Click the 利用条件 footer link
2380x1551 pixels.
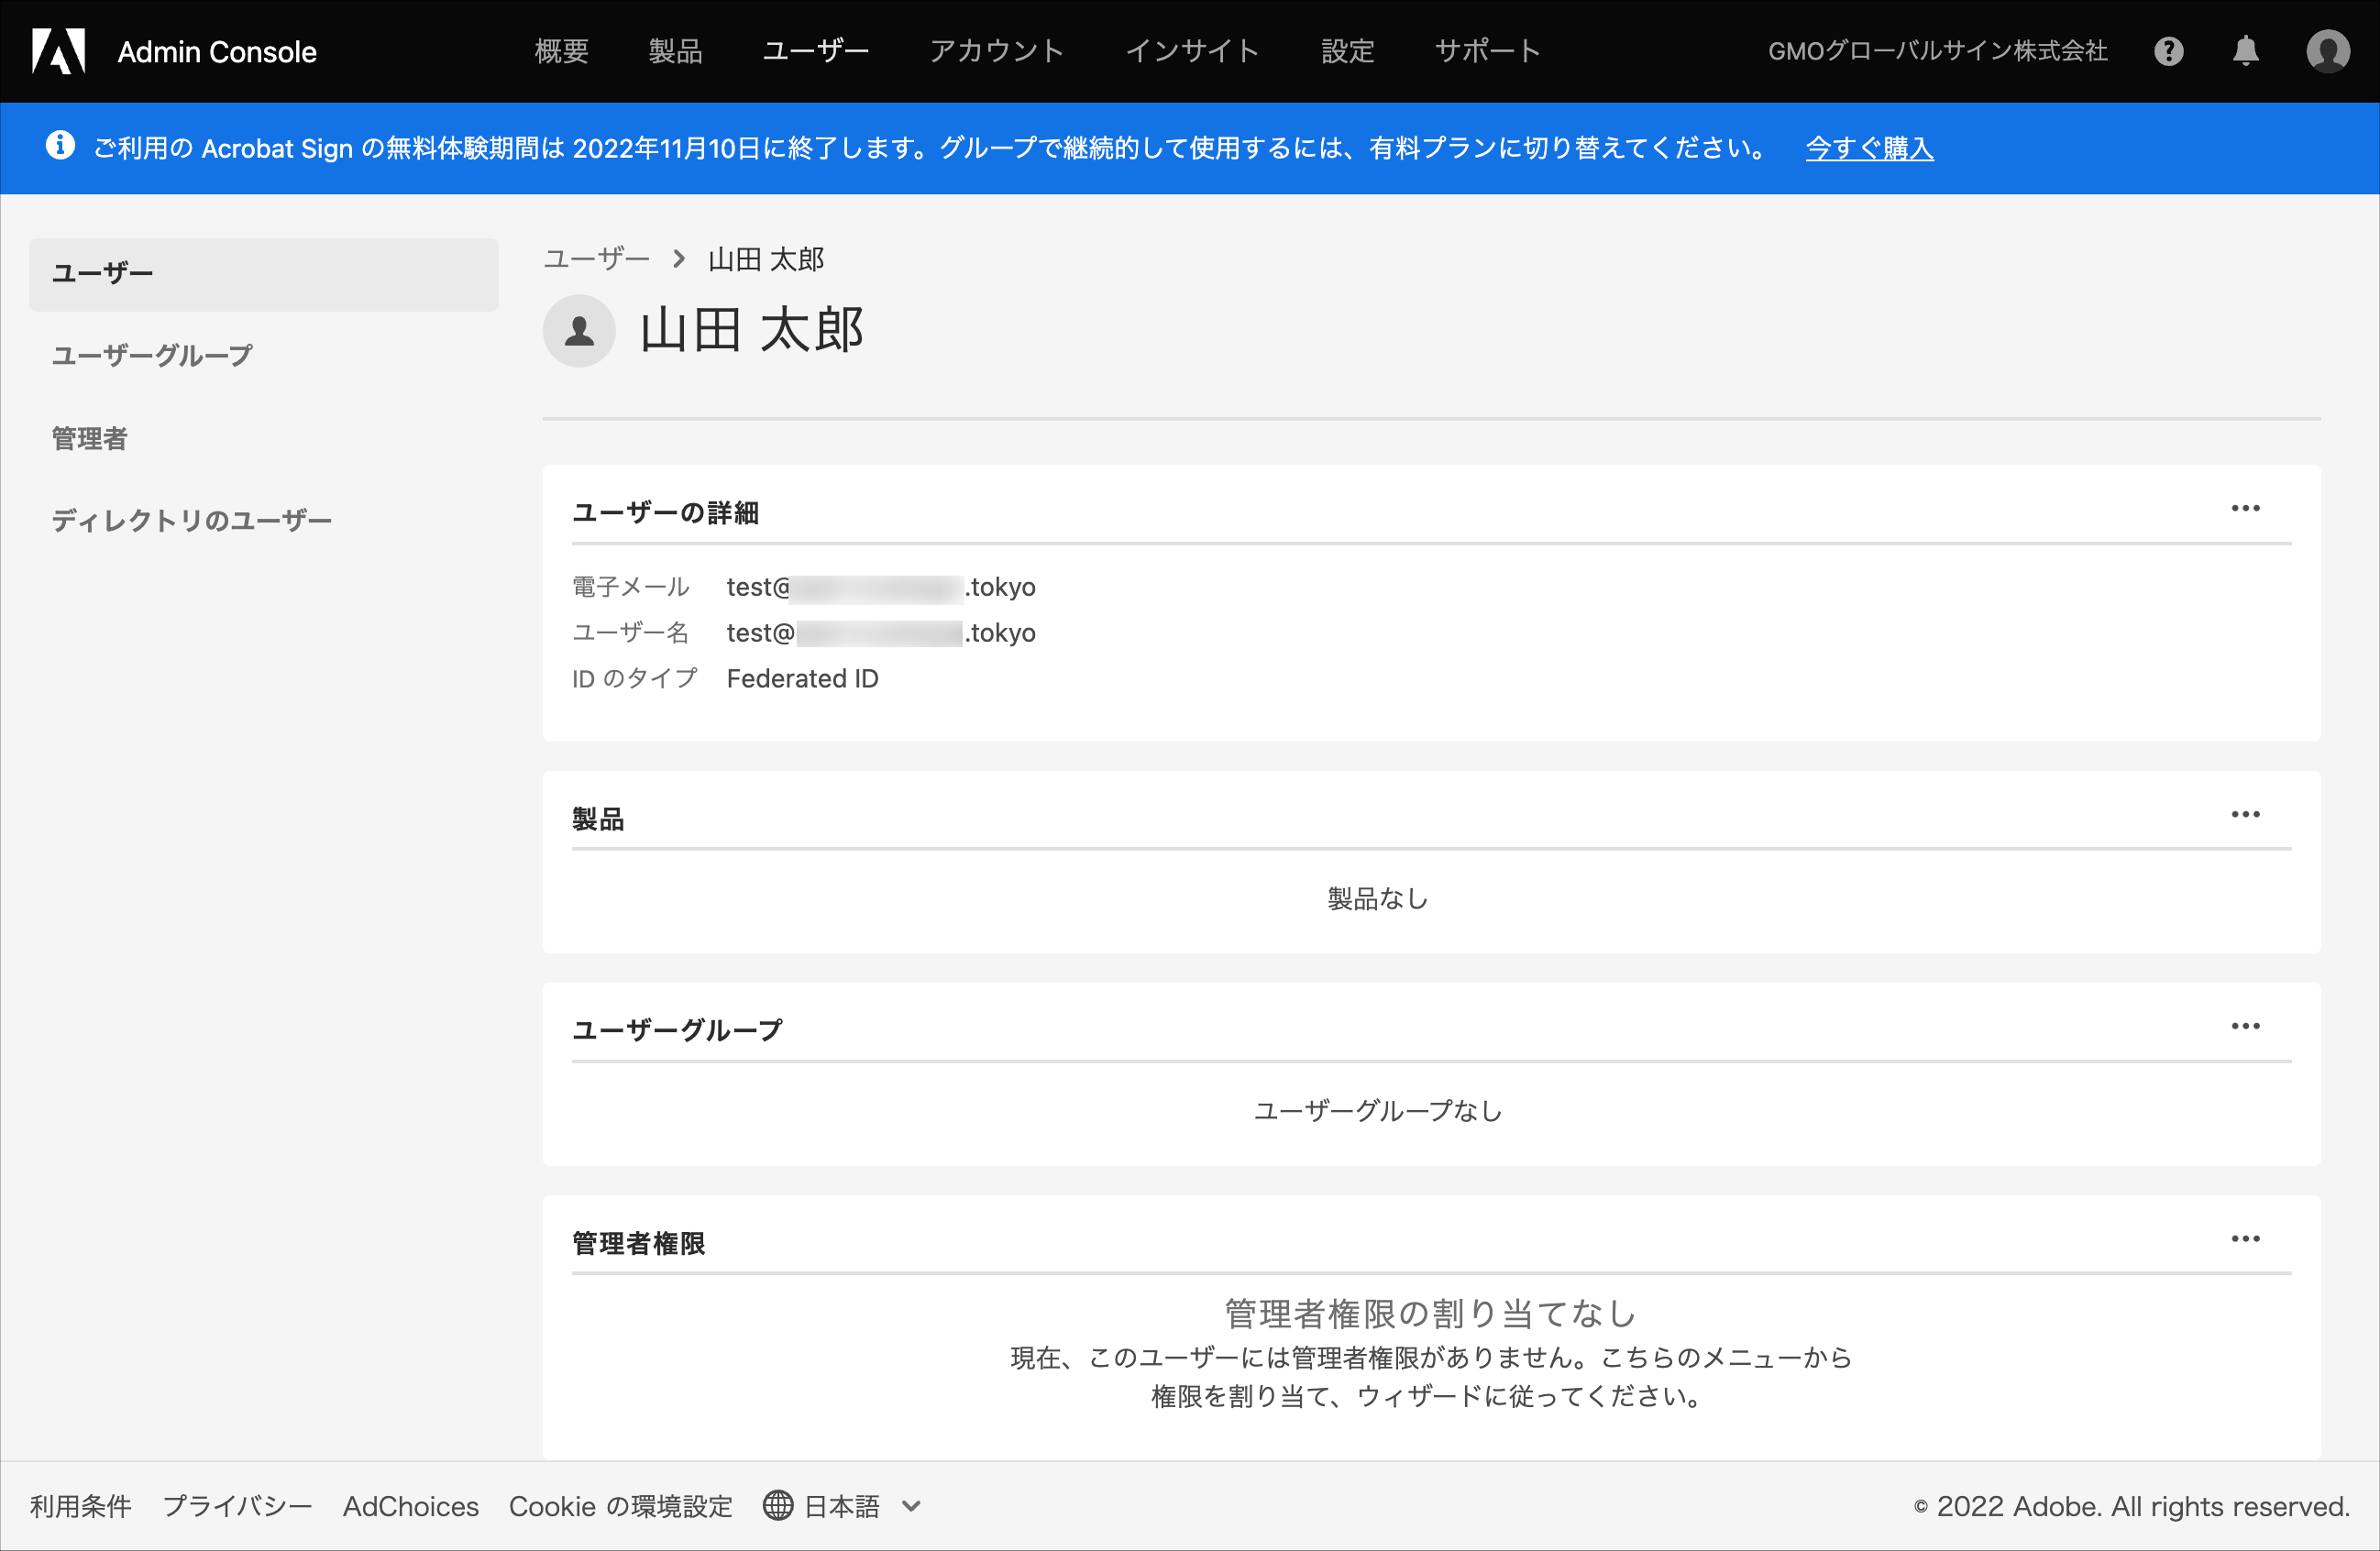81,1506
